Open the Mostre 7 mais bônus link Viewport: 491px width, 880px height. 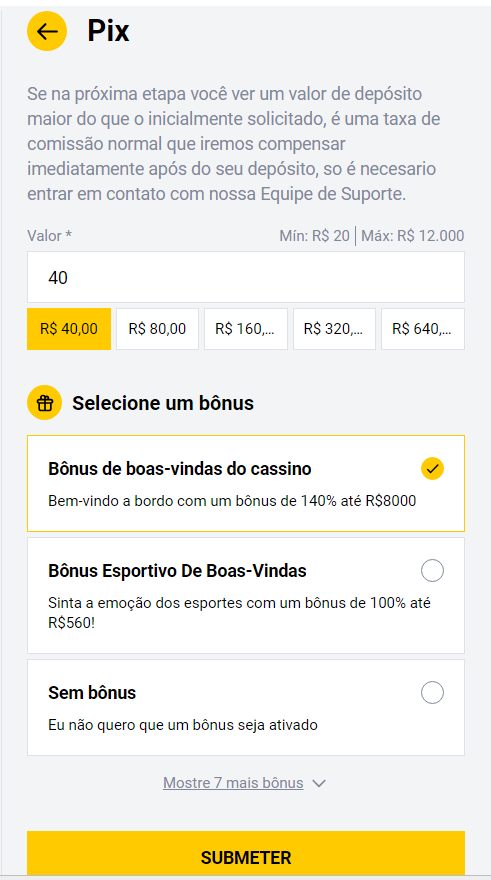point(233,783)
